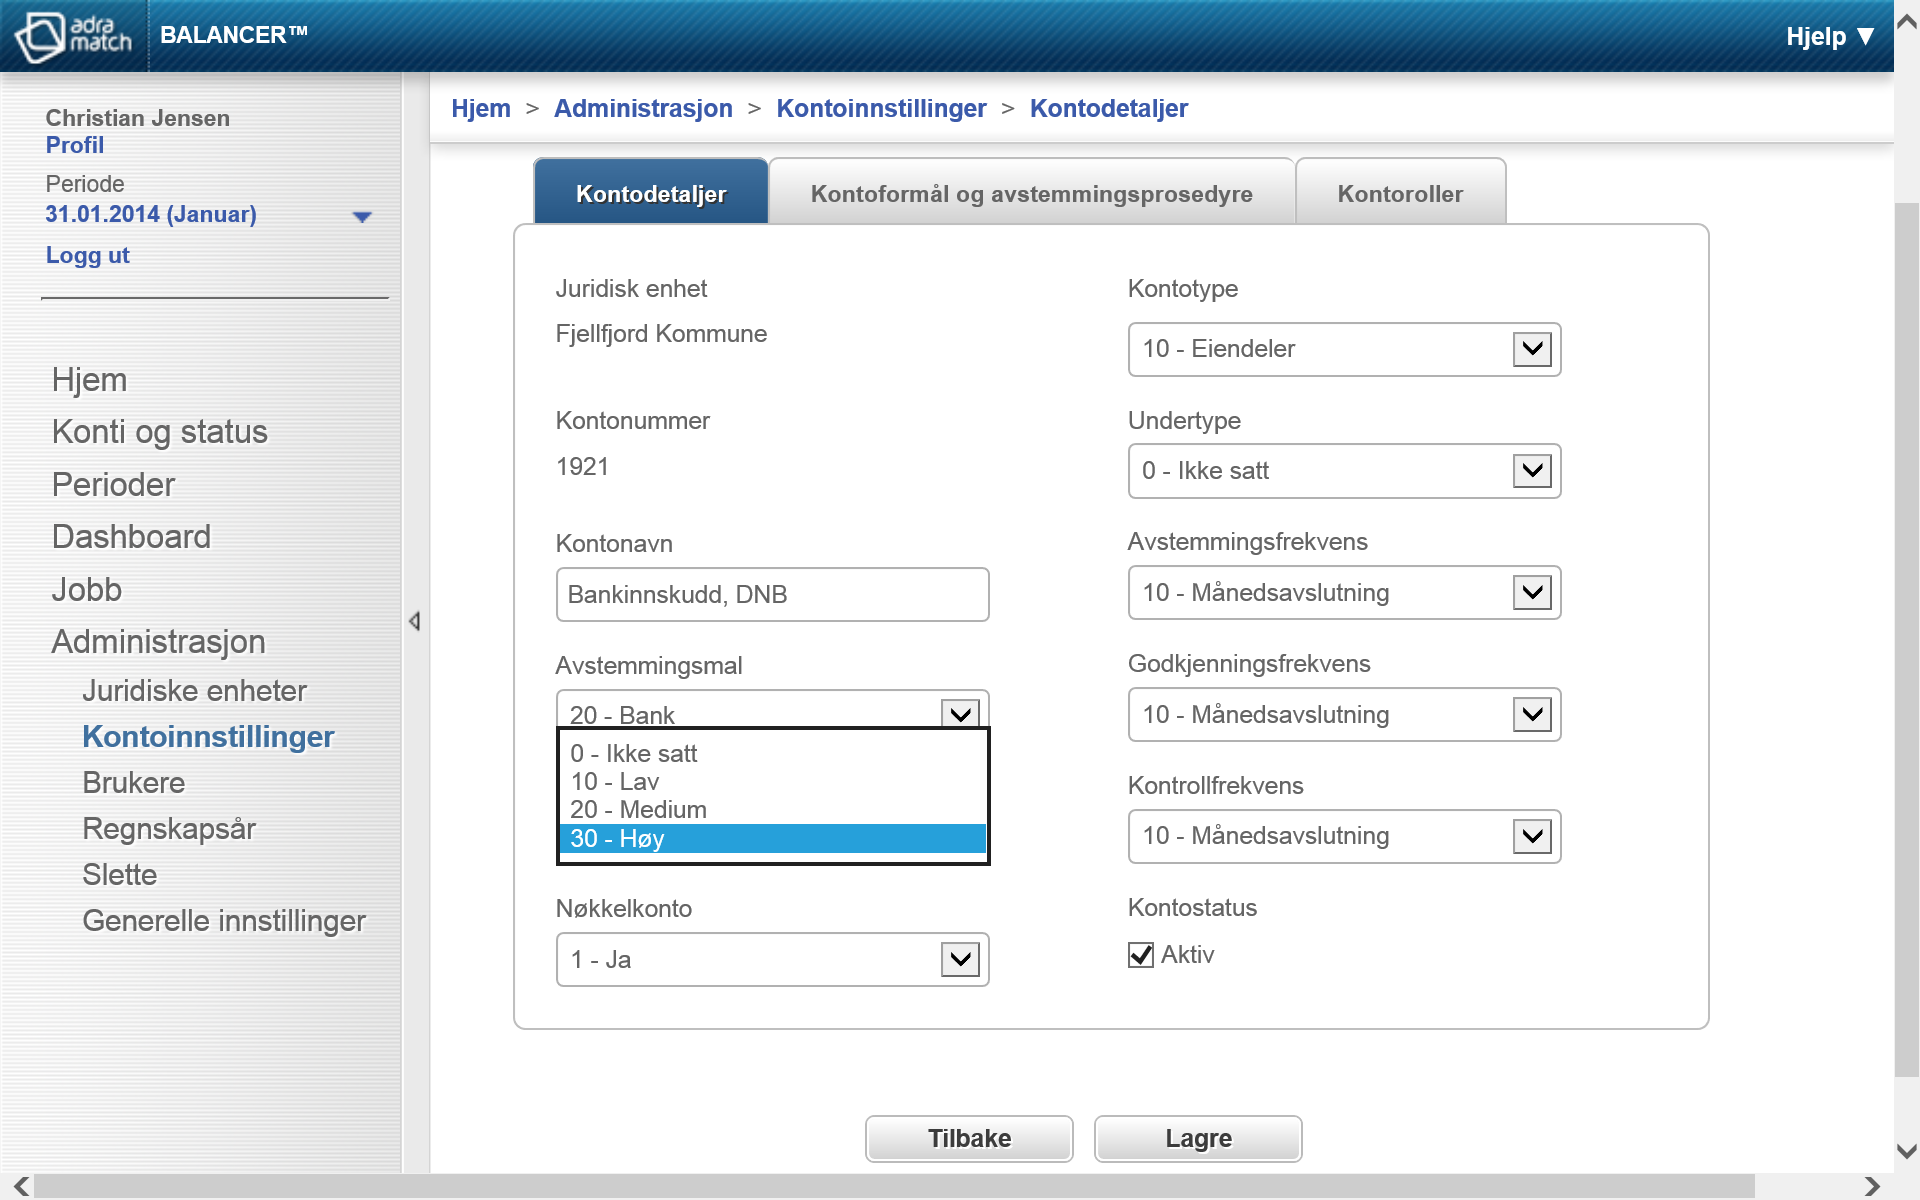Screen dimensions: 1920x1200
Task: Open Juridiske enheter submenu item
Action: click(x=194, y=691)
